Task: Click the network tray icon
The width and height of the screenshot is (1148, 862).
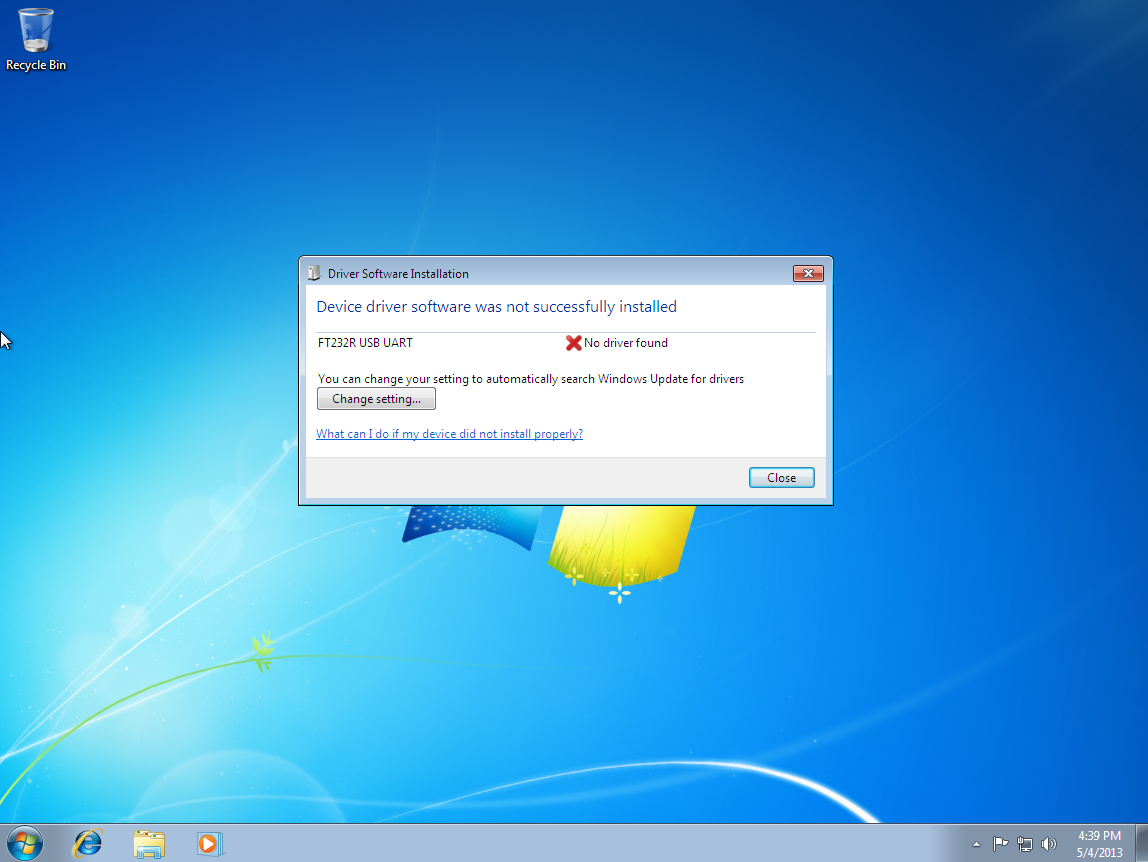Action: [1025, 844]
